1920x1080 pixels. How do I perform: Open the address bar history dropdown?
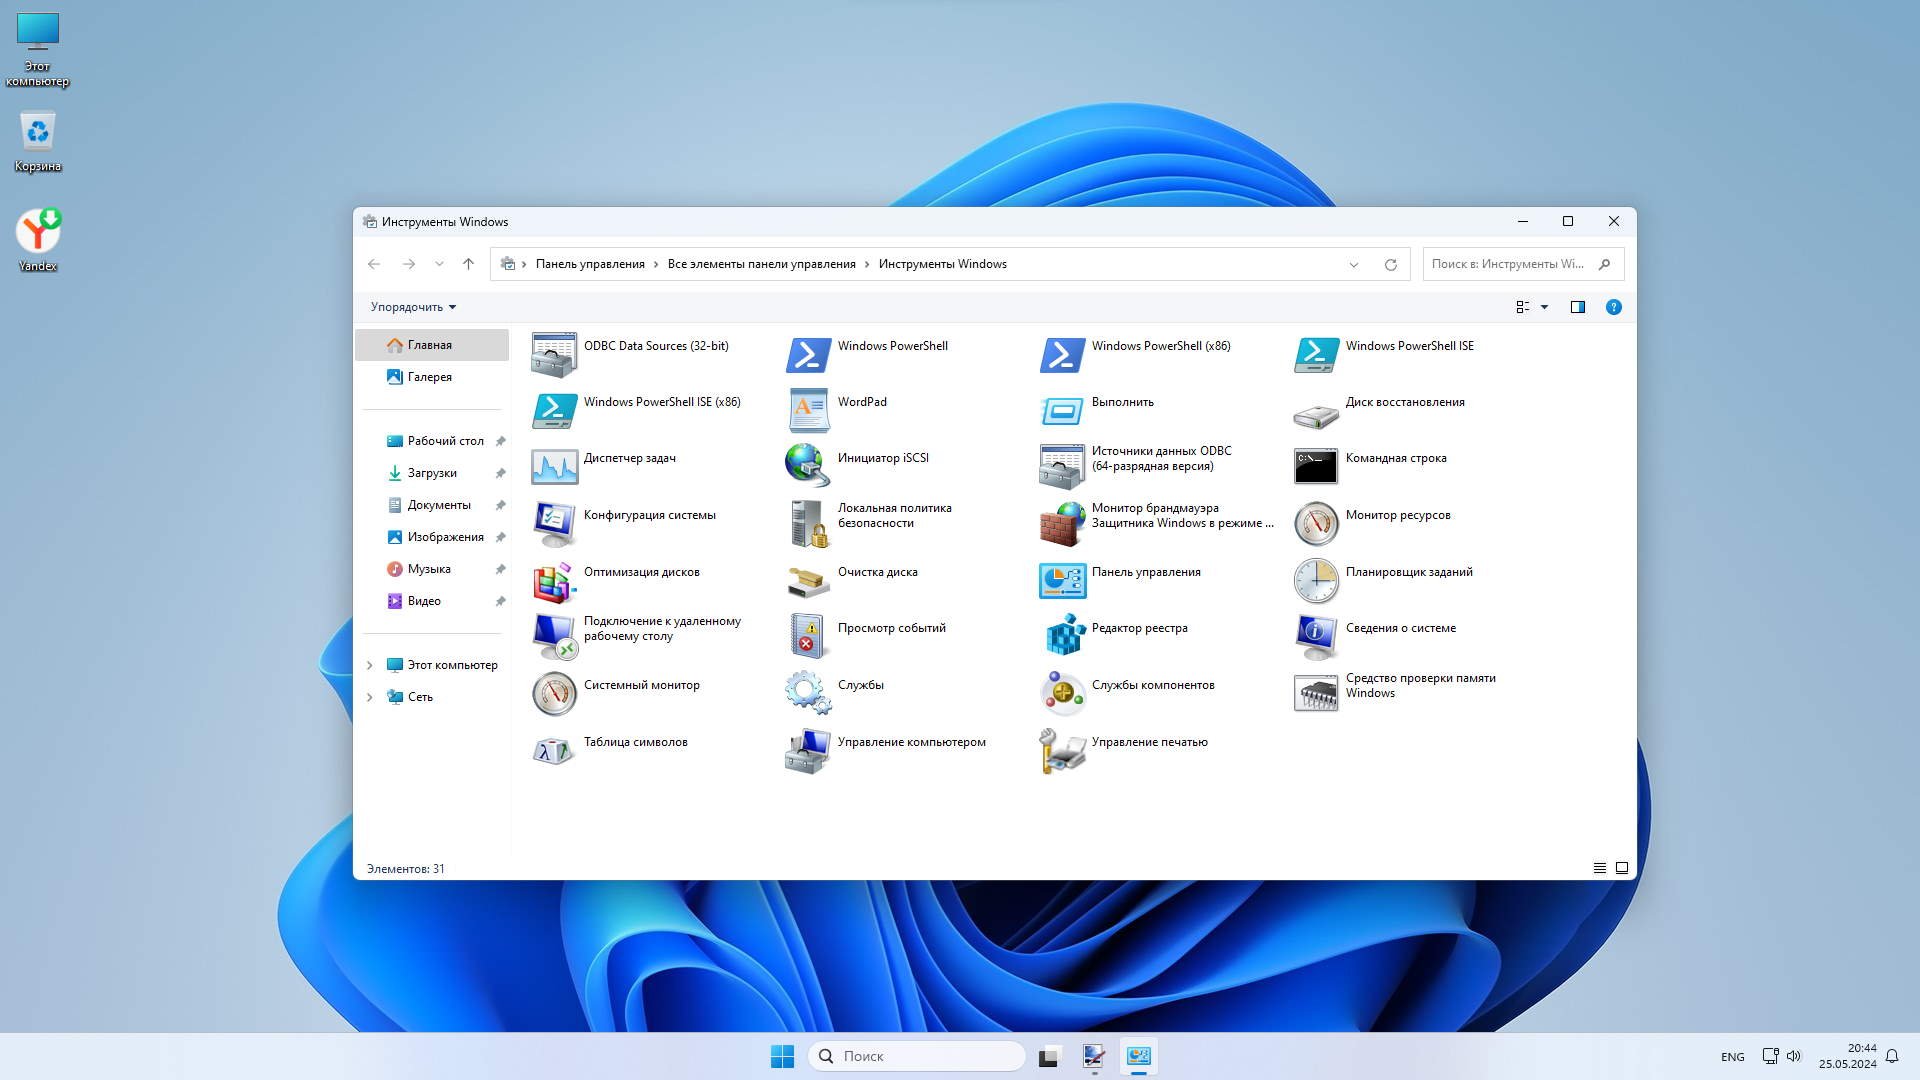pyautogui.click(x=1353, y=265)
